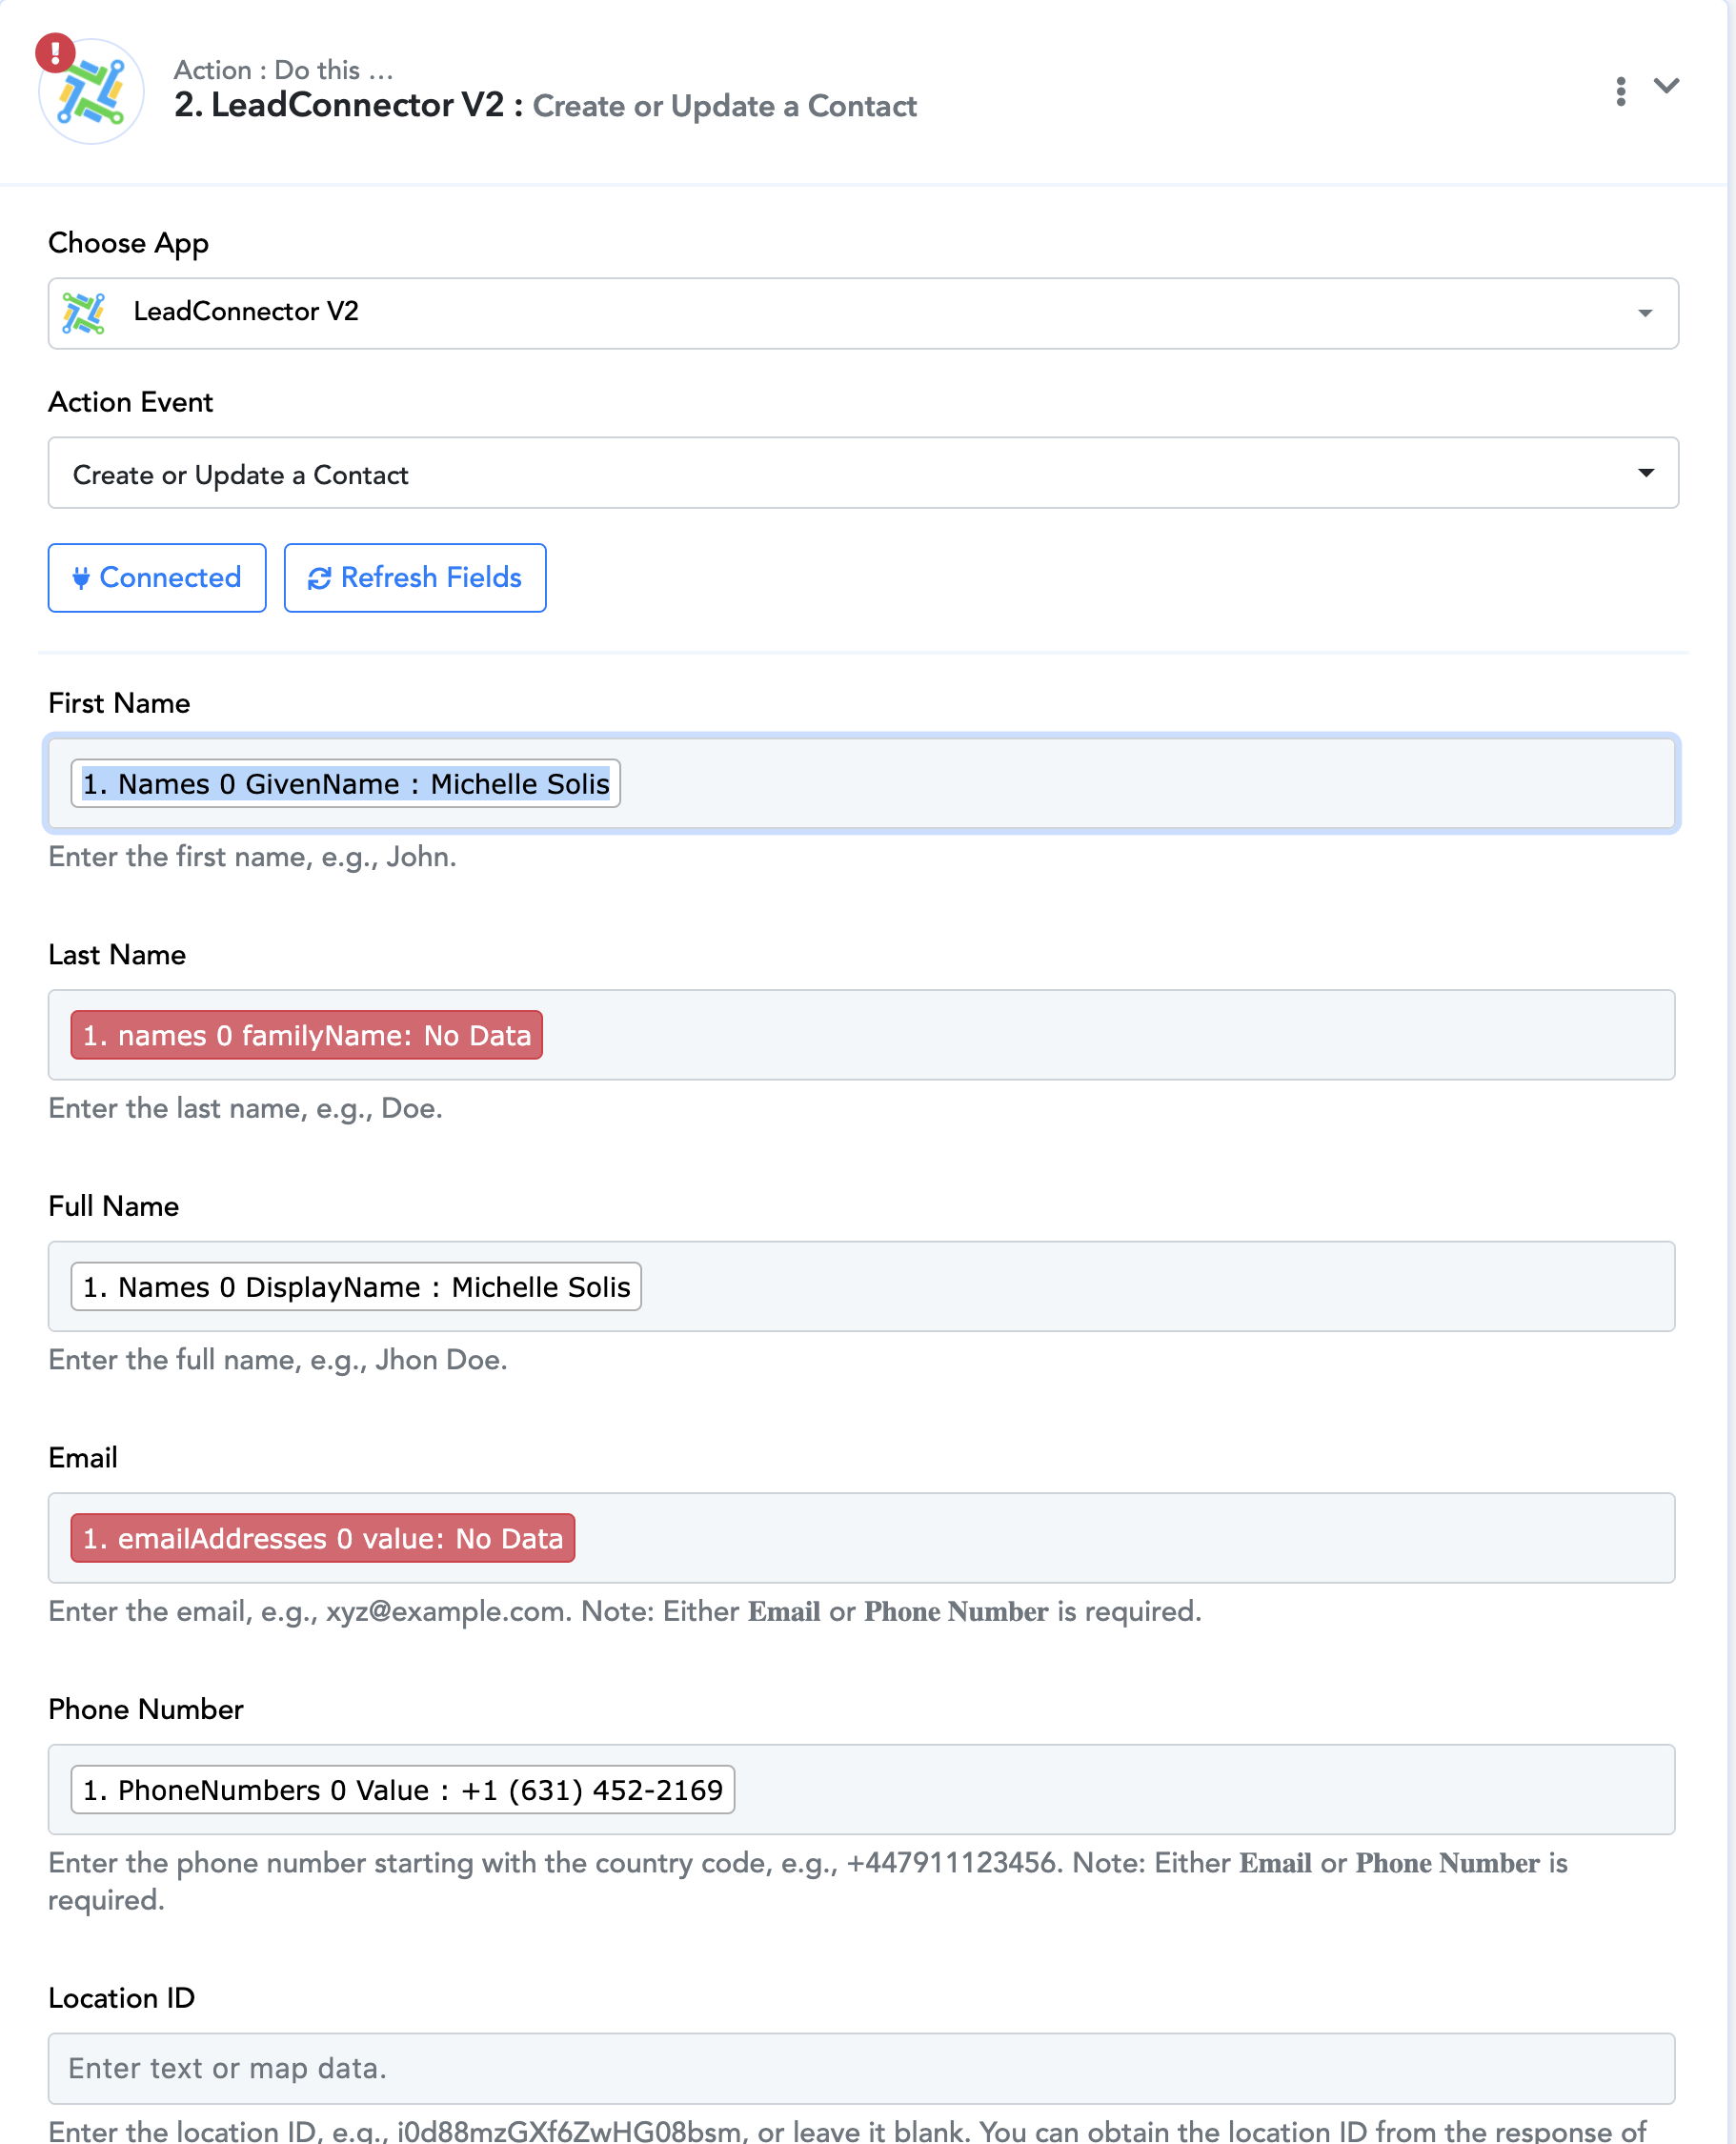This screenshot has width=1736, height=2144.
Task: Click the LeadConnector icon in Choose App
Action: pos(84,313)
